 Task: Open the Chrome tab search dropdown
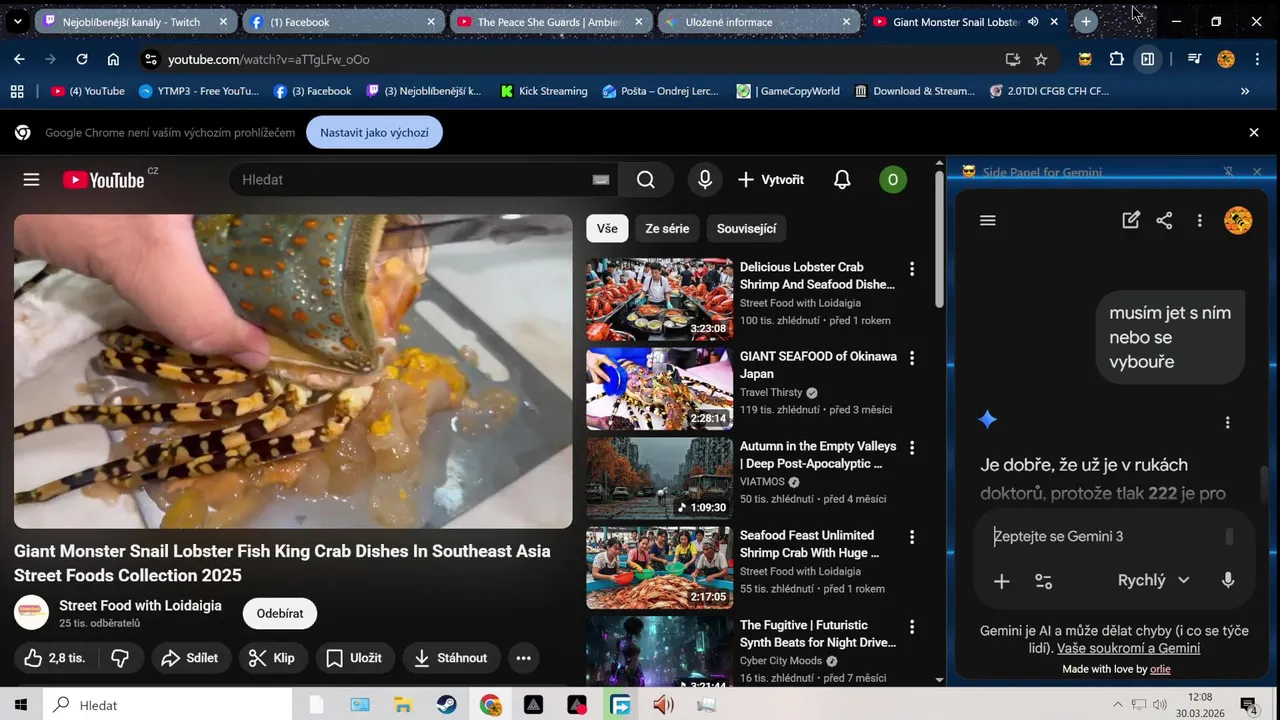pos(17,21)
